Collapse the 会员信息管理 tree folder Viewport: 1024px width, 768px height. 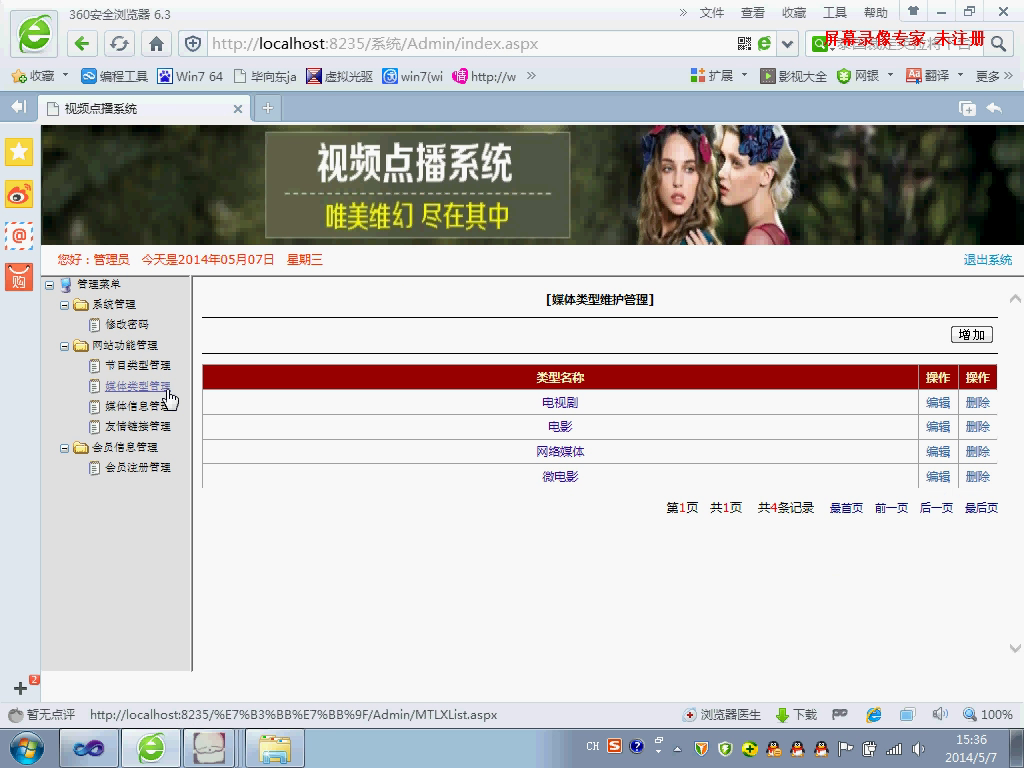[x=64, y=448]
